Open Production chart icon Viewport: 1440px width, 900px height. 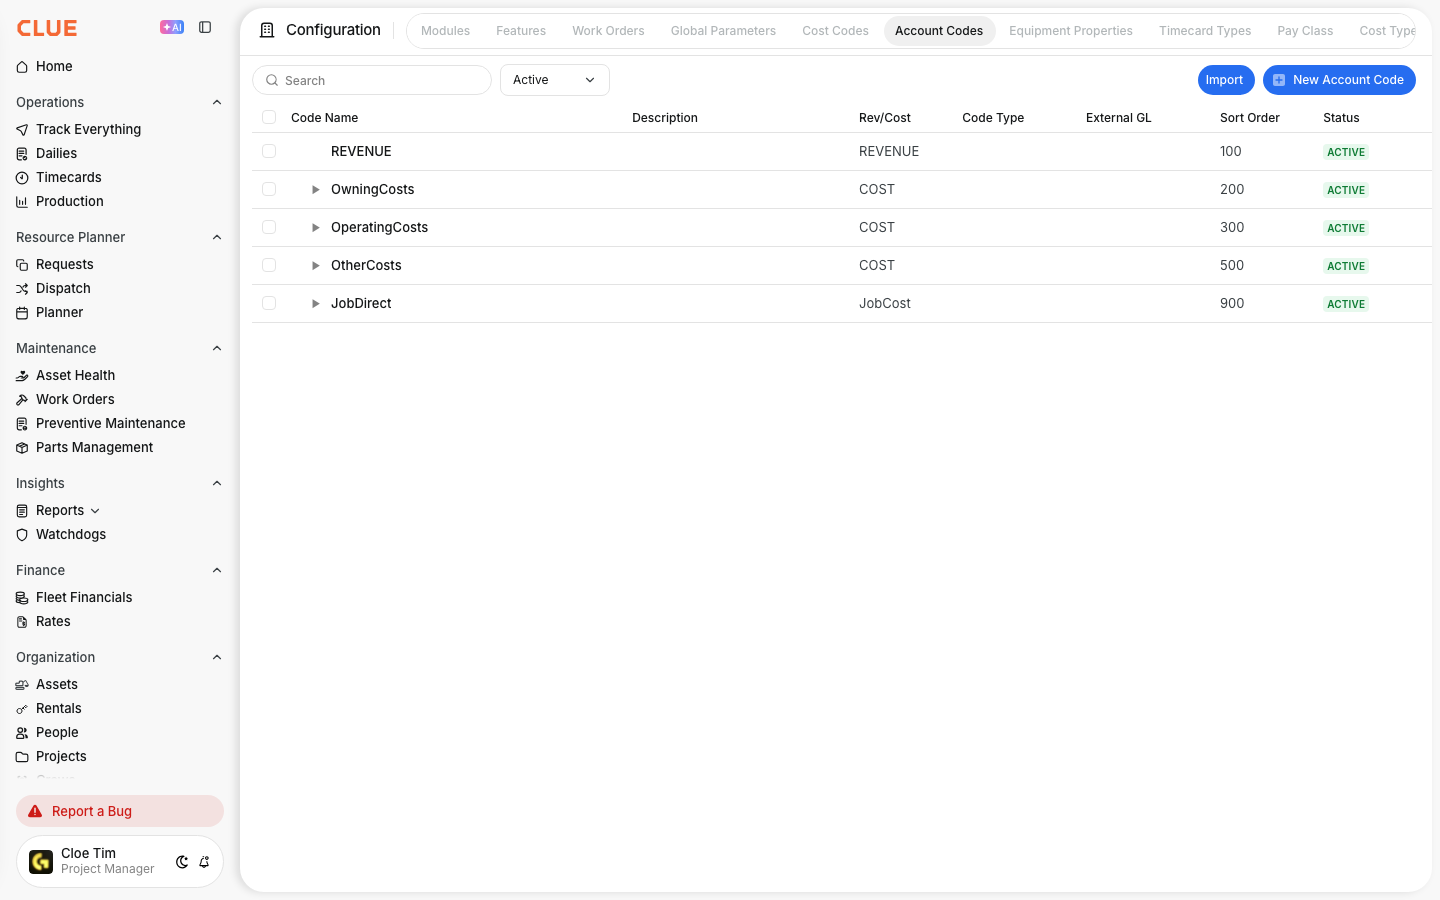point(22,202)
